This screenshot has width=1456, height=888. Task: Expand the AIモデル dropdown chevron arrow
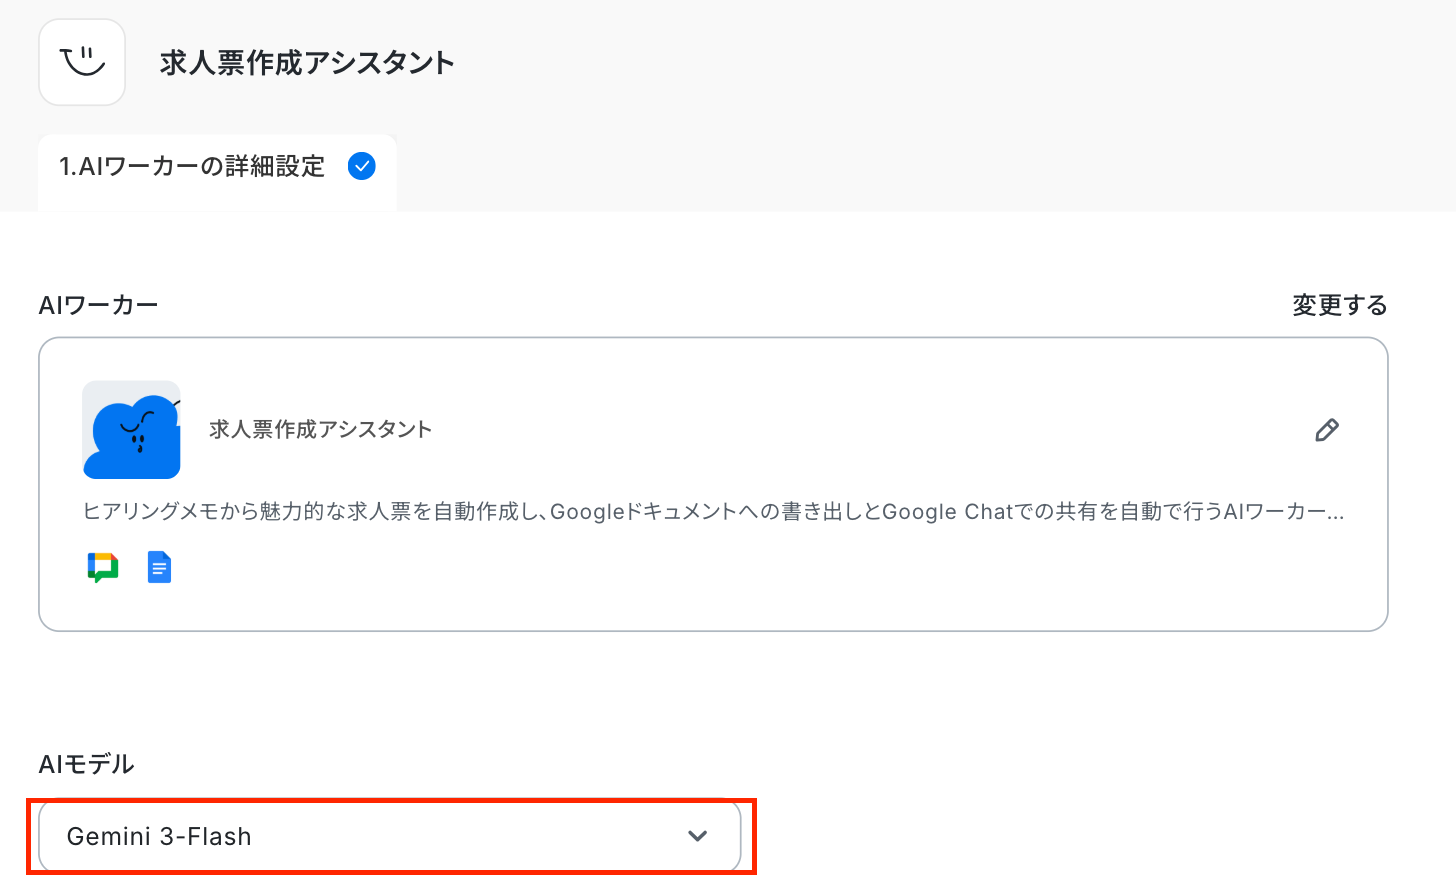(x=698, y=836)
